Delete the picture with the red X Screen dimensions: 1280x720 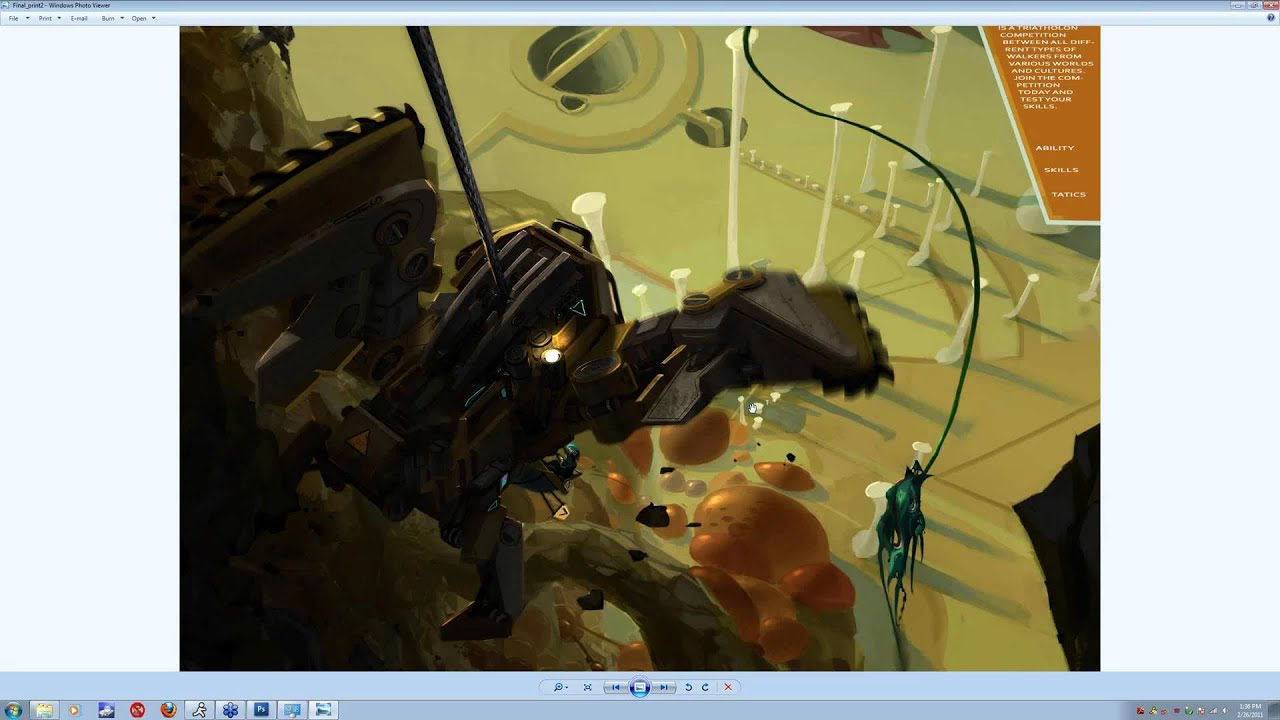click(x=728, y=687)
